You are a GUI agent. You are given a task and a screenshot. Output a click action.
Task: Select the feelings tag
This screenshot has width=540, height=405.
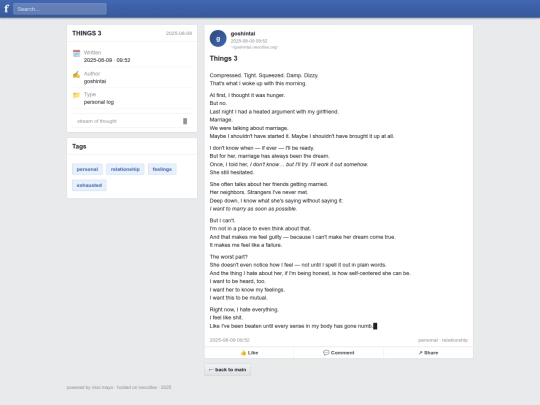(x=162, y=169)
